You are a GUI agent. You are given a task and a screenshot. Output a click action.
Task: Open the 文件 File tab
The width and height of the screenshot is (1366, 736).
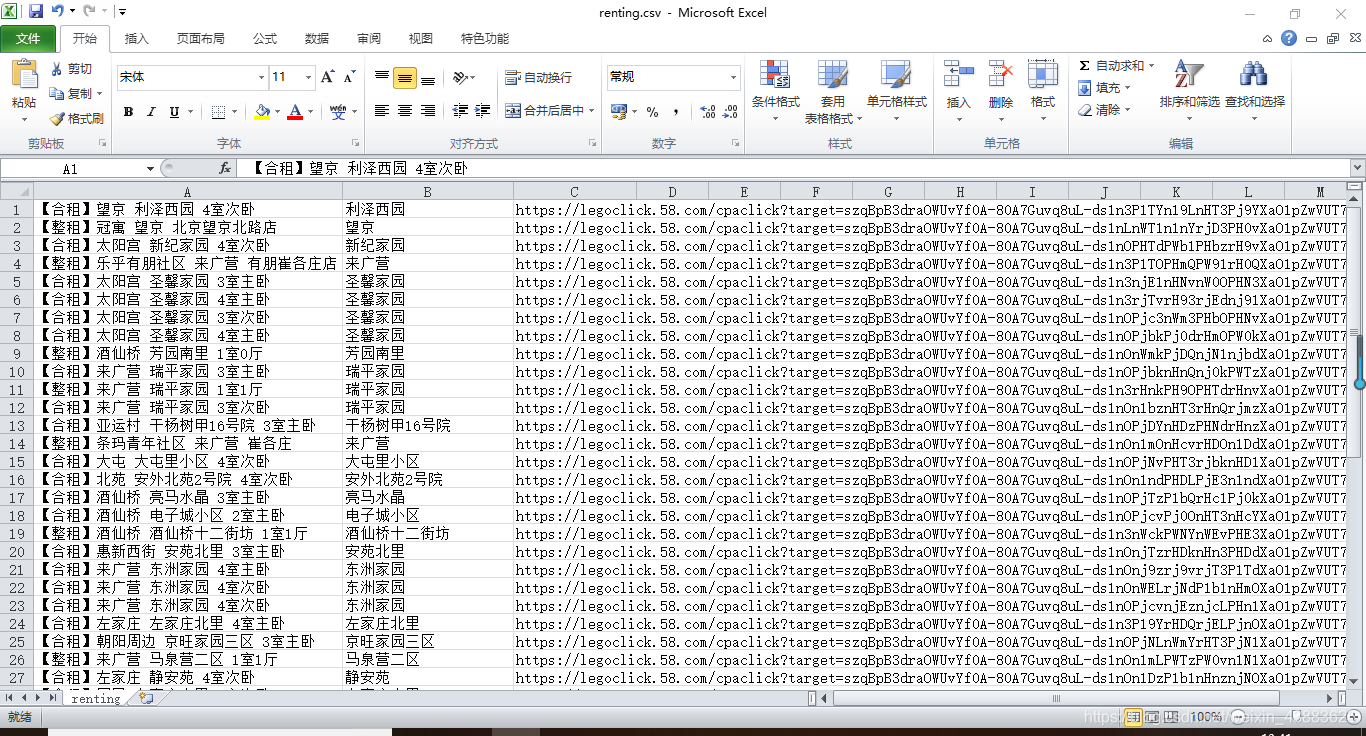pyautogui.click(x=29, y=39)
